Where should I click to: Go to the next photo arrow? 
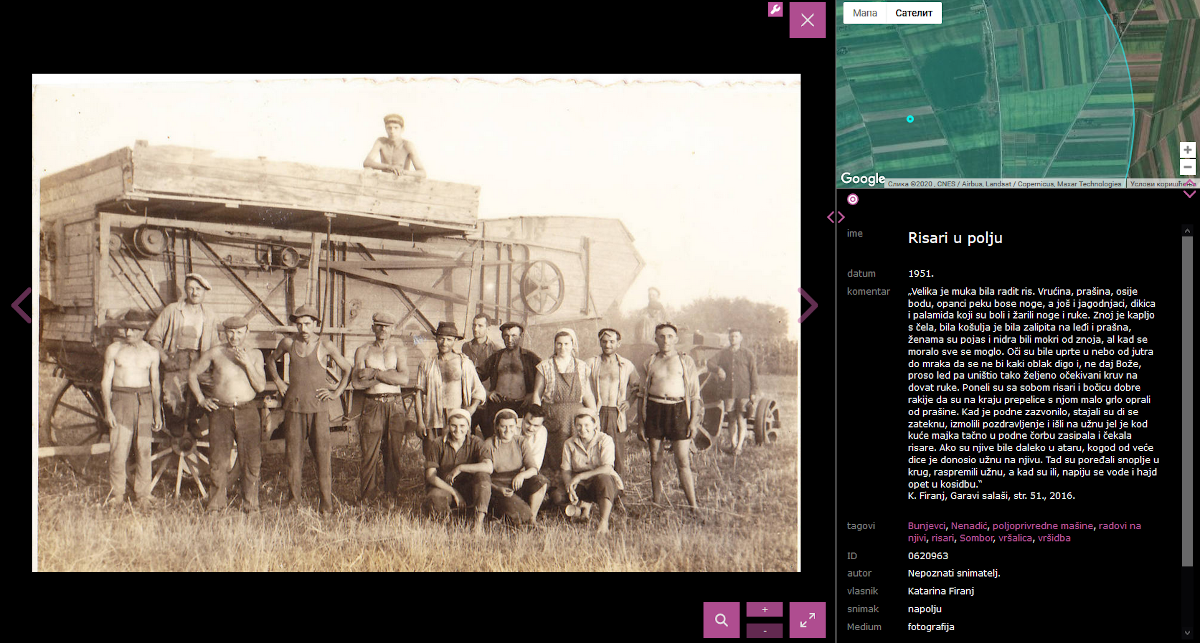(x=808, y=305)
